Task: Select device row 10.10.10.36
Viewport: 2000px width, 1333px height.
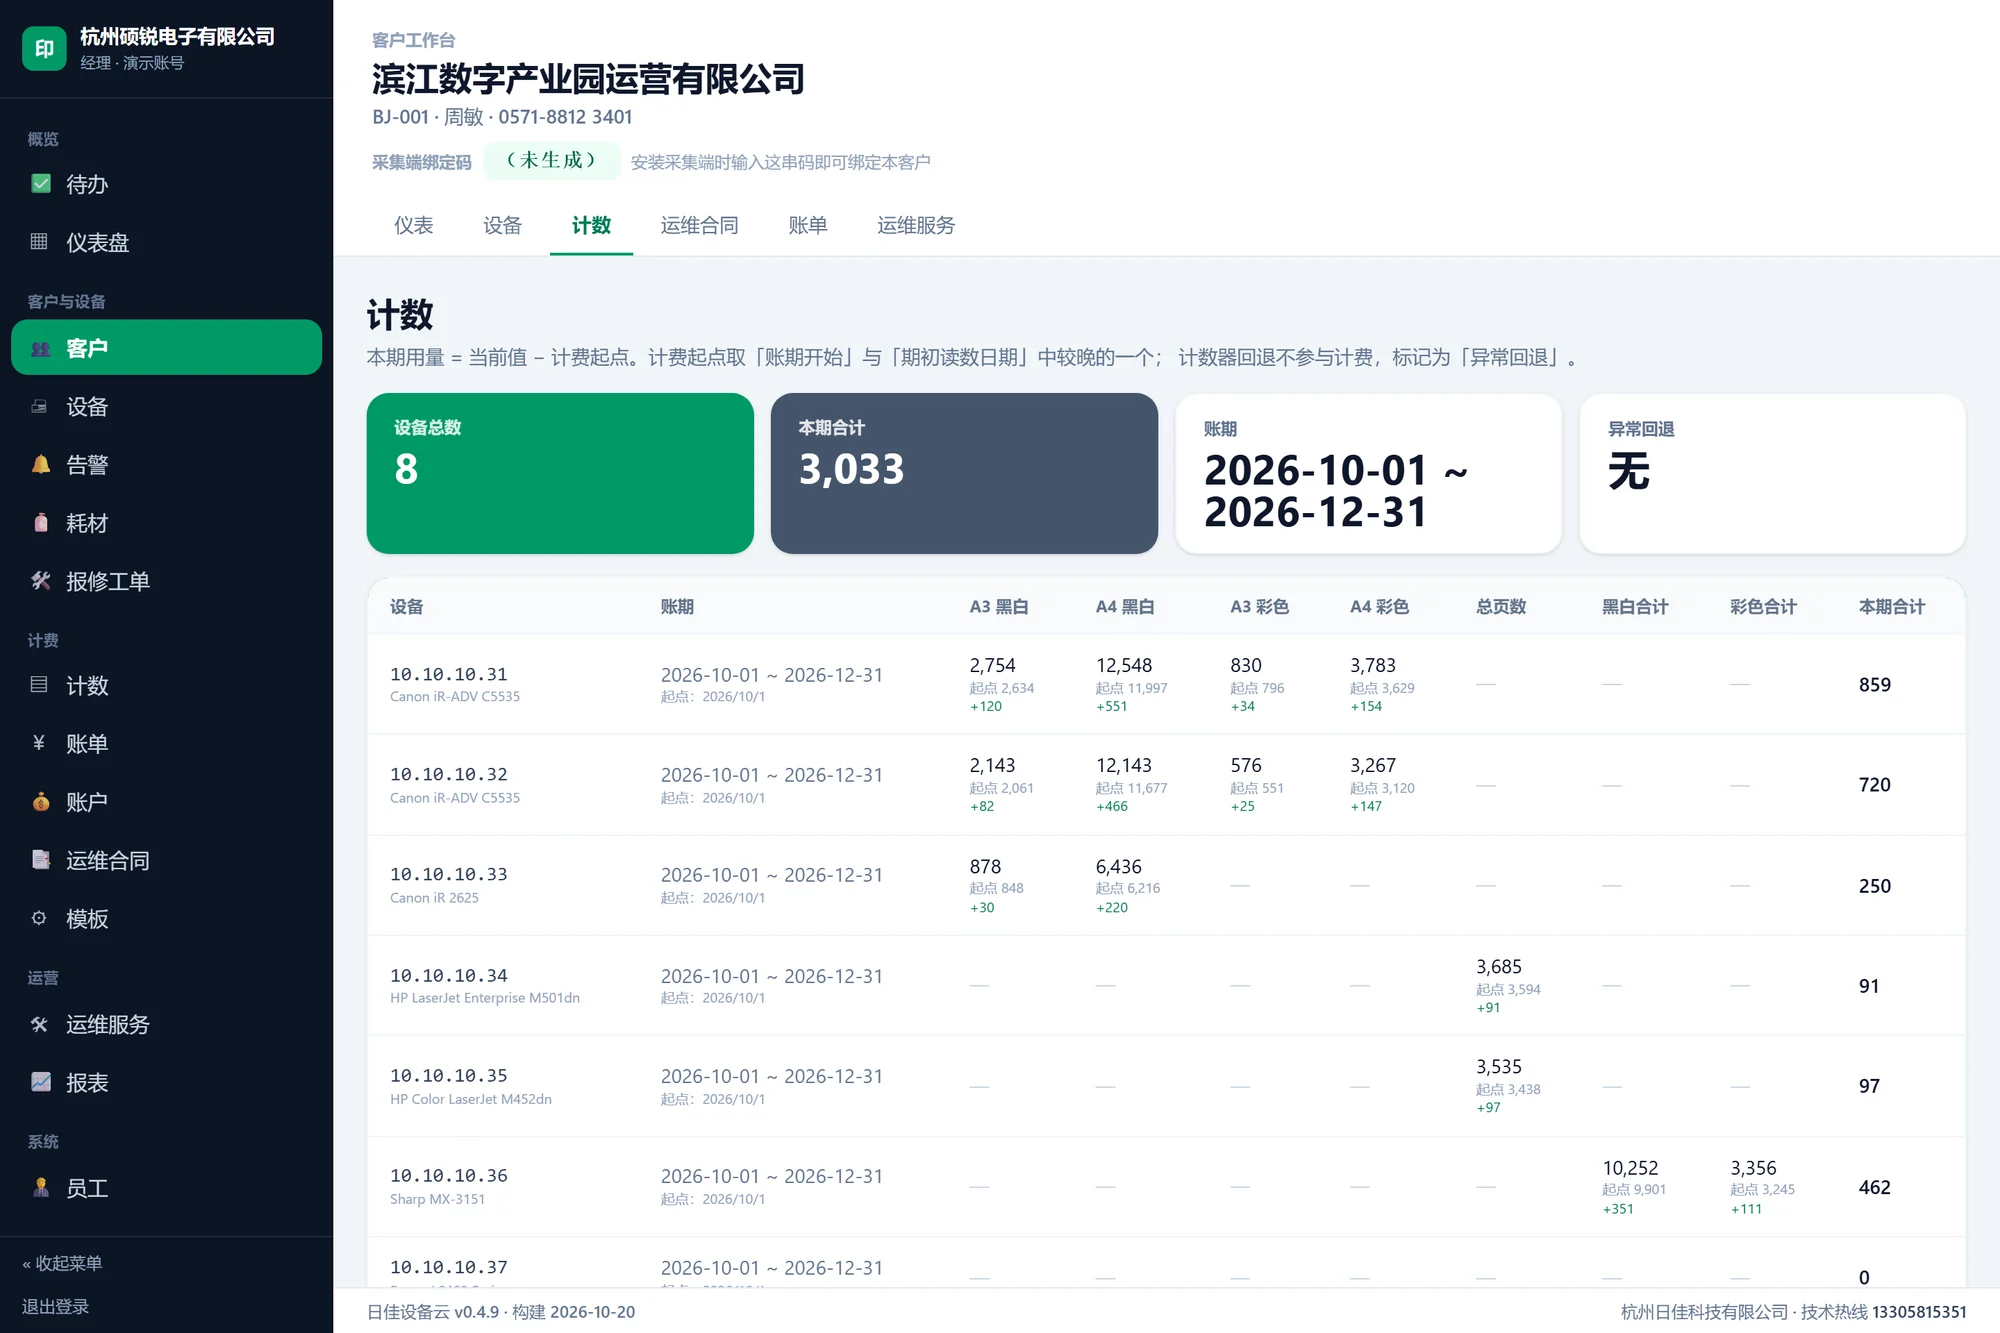Action: 1166,1187
